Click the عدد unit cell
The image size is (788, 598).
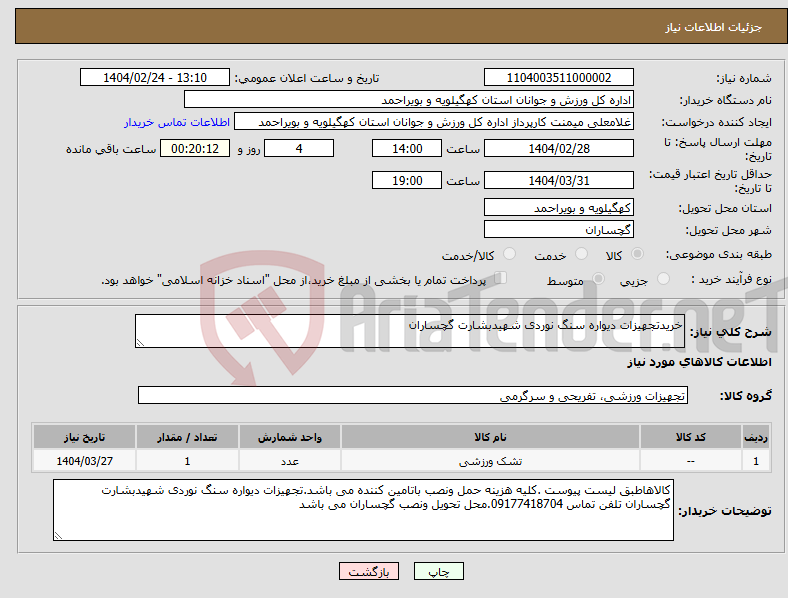[x=290, y=461]
